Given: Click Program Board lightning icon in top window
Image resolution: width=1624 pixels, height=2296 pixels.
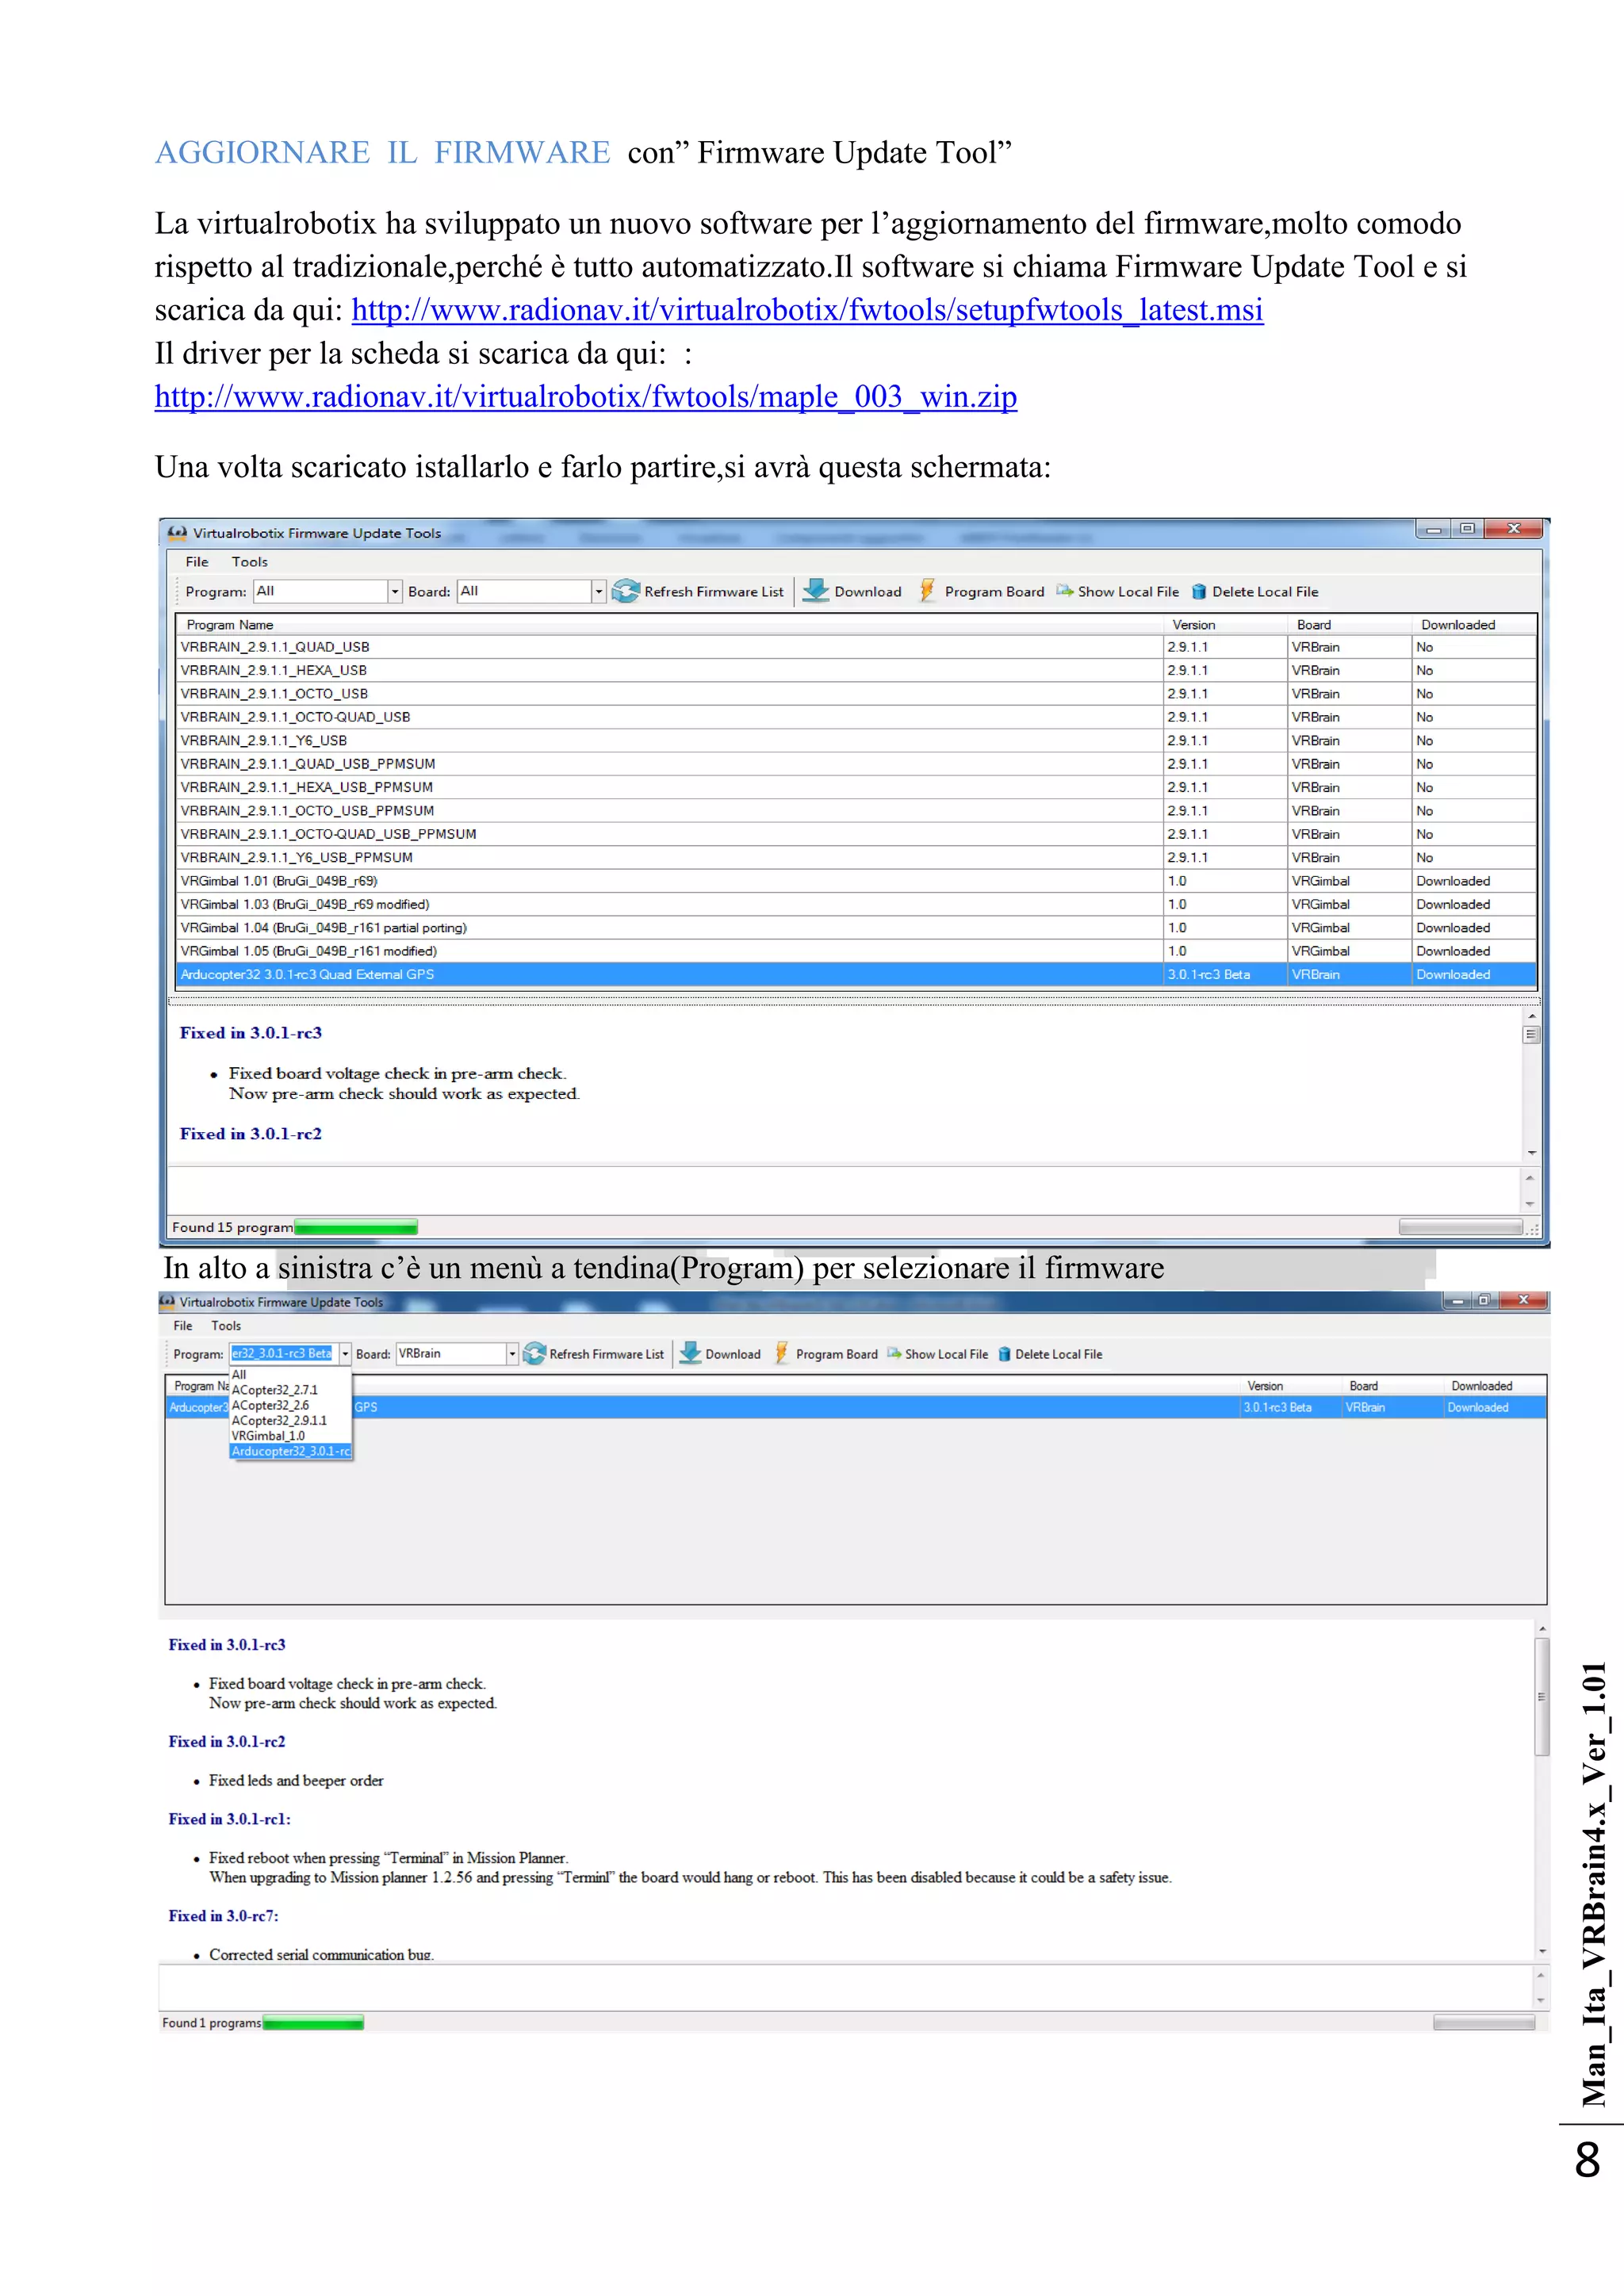Looking at the screenshot, I should point(927,591).
